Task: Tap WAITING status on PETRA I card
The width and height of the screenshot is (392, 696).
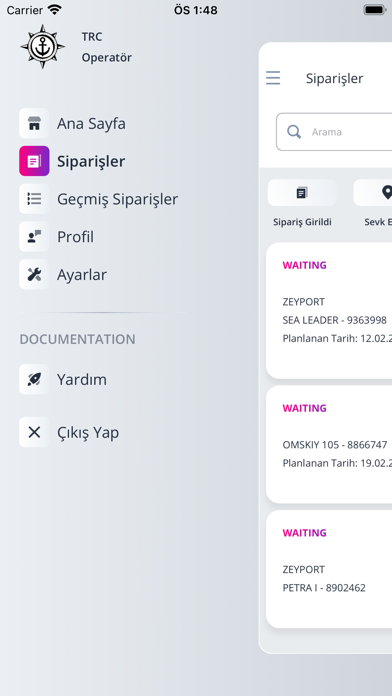Action: 305,533
